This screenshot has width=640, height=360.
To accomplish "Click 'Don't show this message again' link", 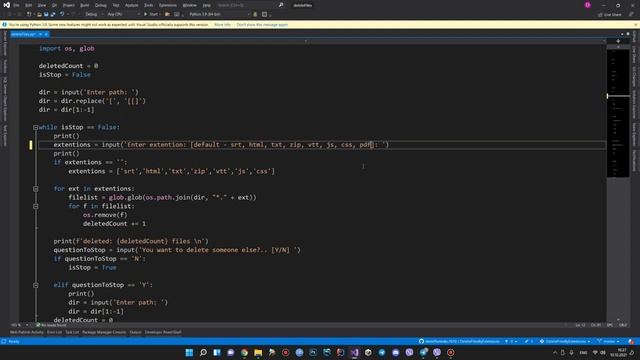I will click(x=262, y=25).
